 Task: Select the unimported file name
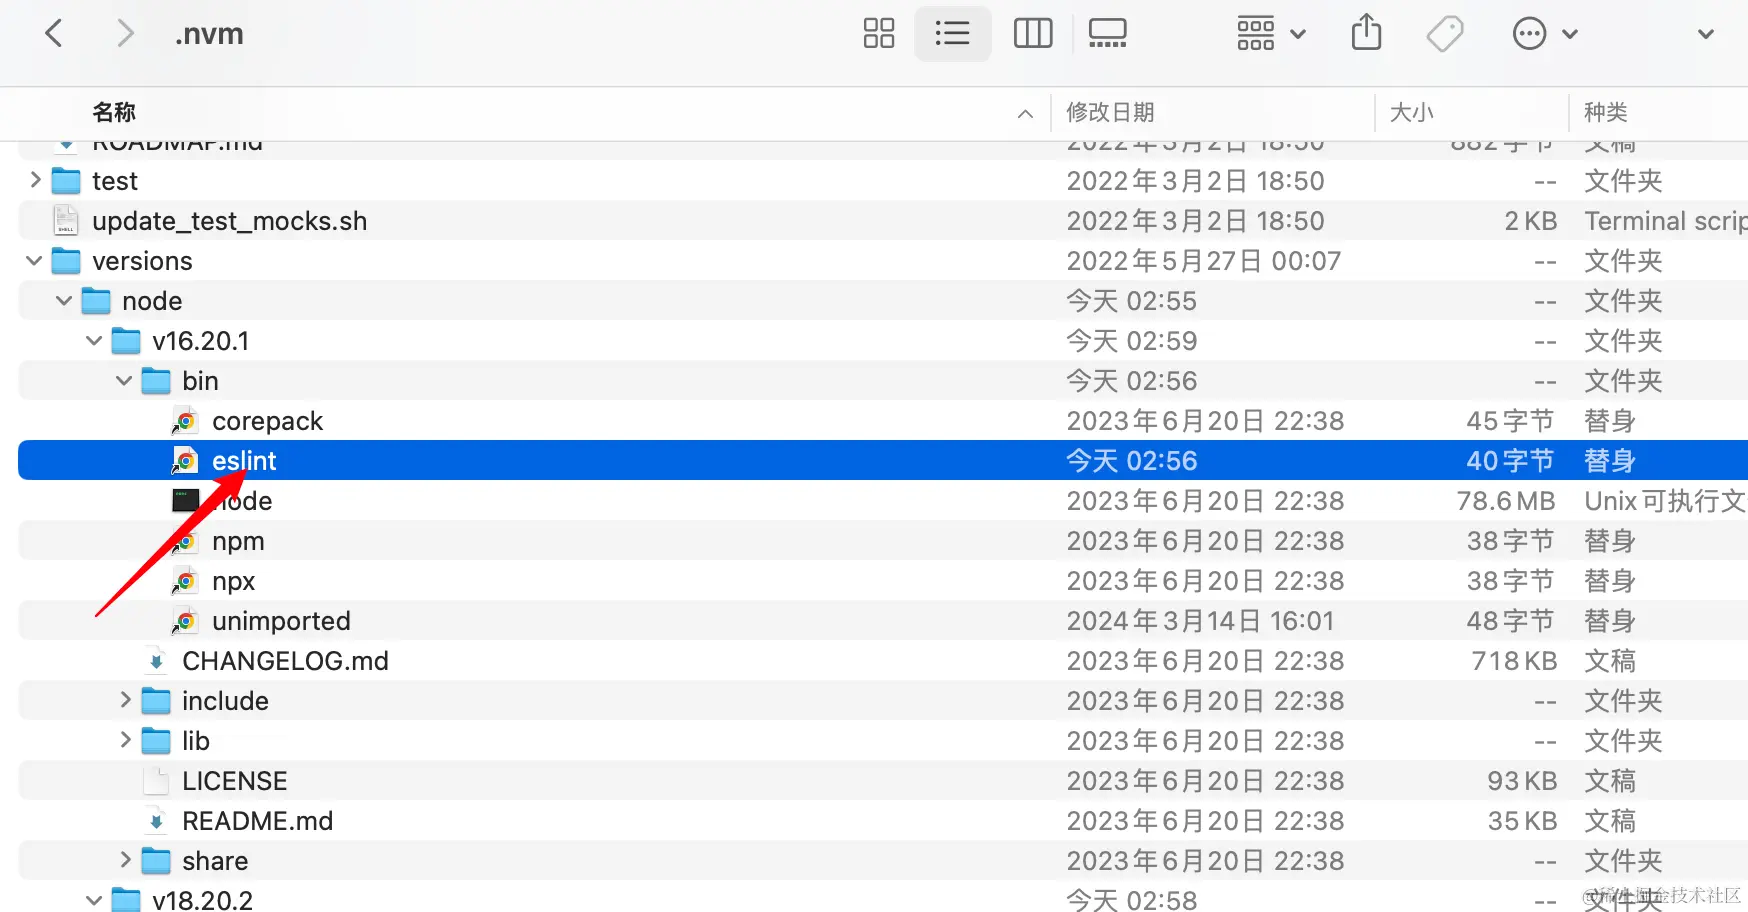(x=281, y=621)
